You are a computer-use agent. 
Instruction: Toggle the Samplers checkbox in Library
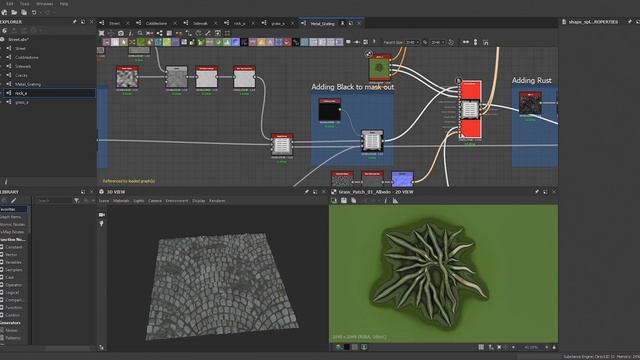(2, 269)
